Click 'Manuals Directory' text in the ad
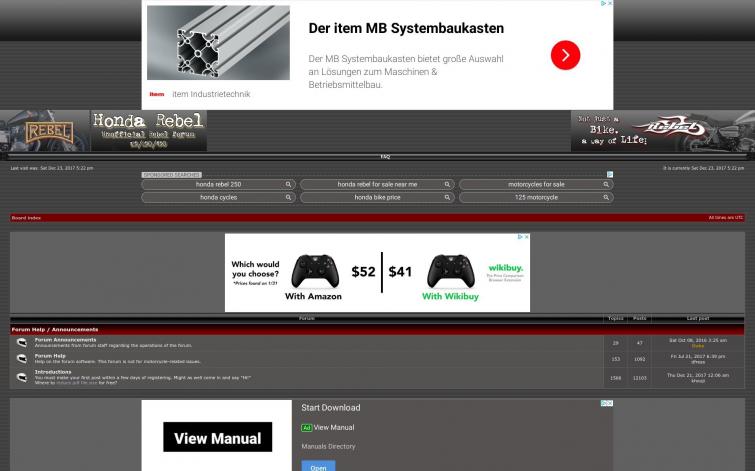This screenshot has height=471, width=755. pos(328,447)
